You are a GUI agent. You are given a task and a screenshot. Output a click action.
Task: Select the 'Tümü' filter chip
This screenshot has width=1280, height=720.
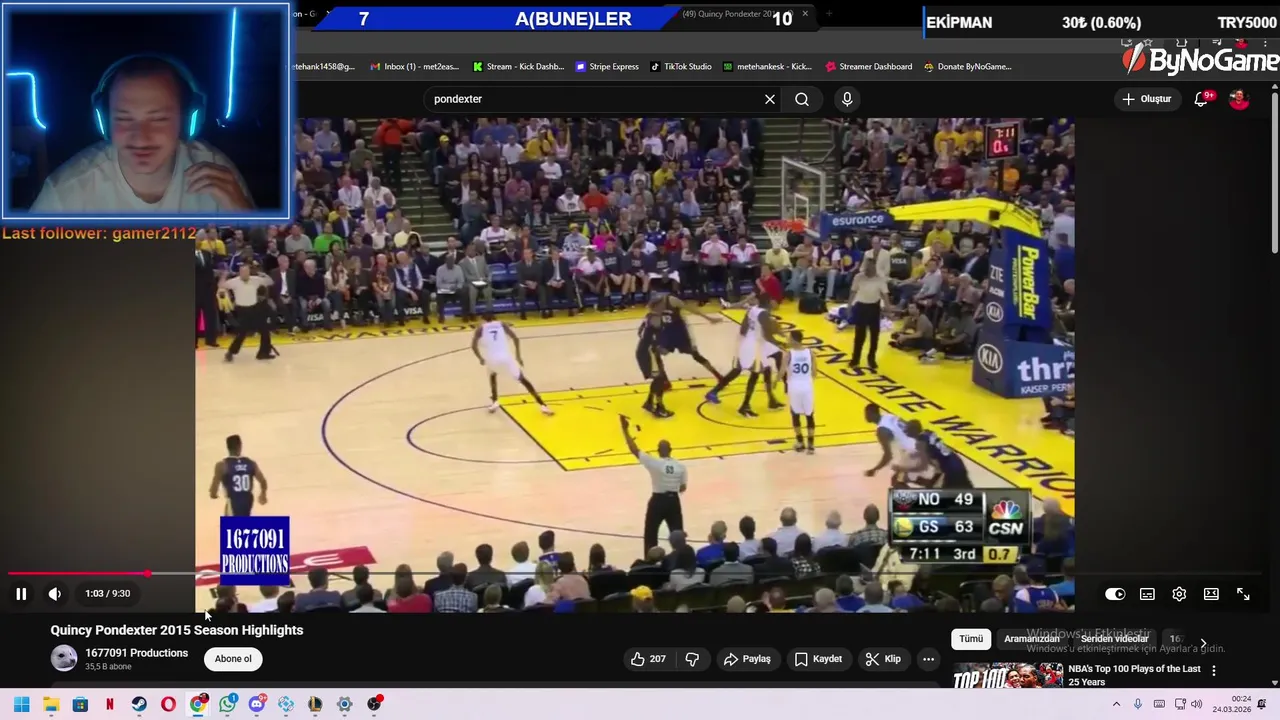pos(971,639)
